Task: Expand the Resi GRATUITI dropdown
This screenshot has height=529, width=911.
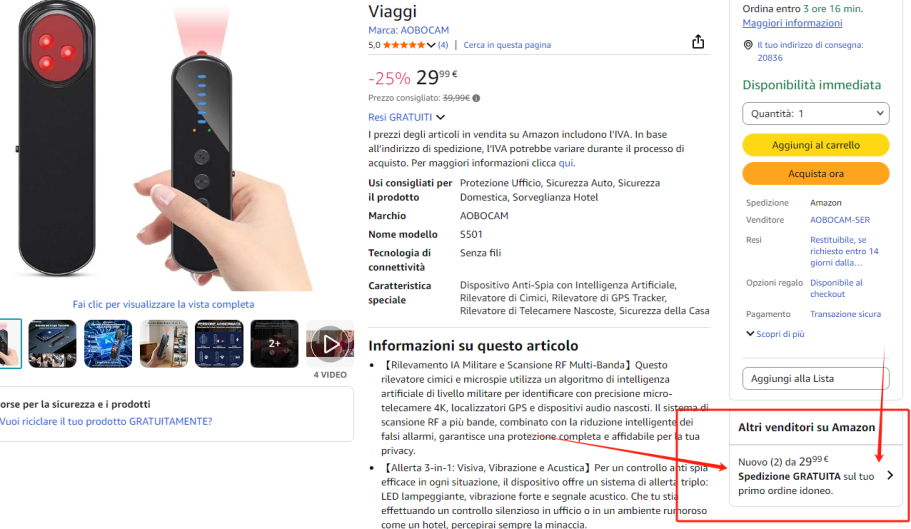Action: pos(406,117)
